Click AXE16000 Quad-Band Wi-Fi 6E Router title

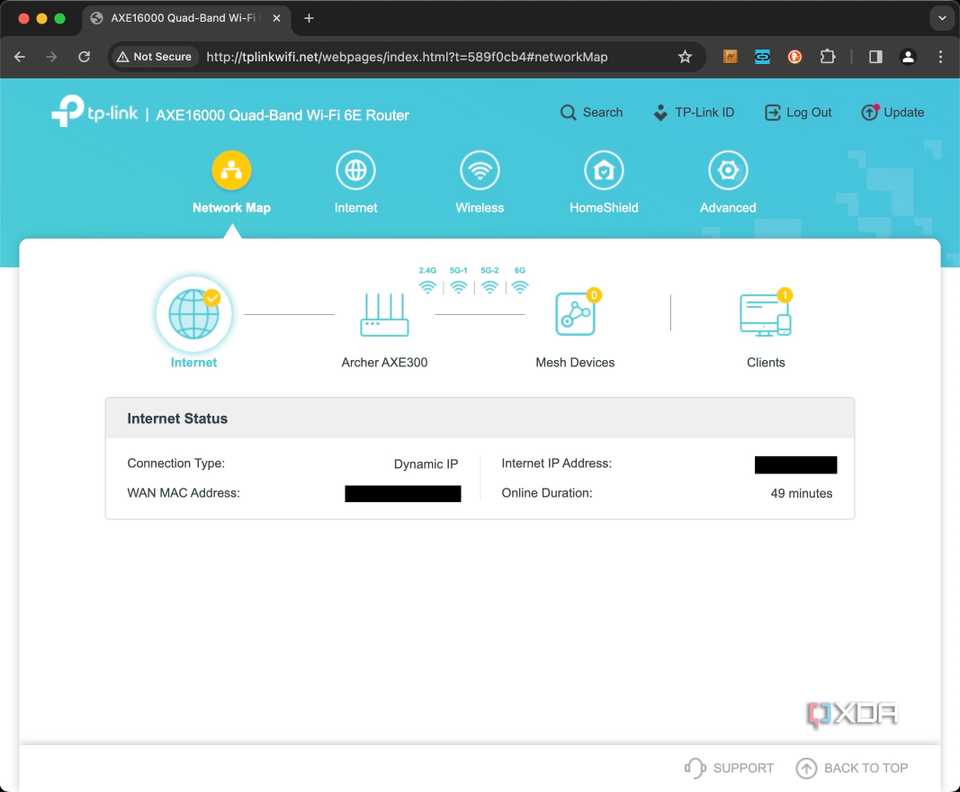pos(282,115)
